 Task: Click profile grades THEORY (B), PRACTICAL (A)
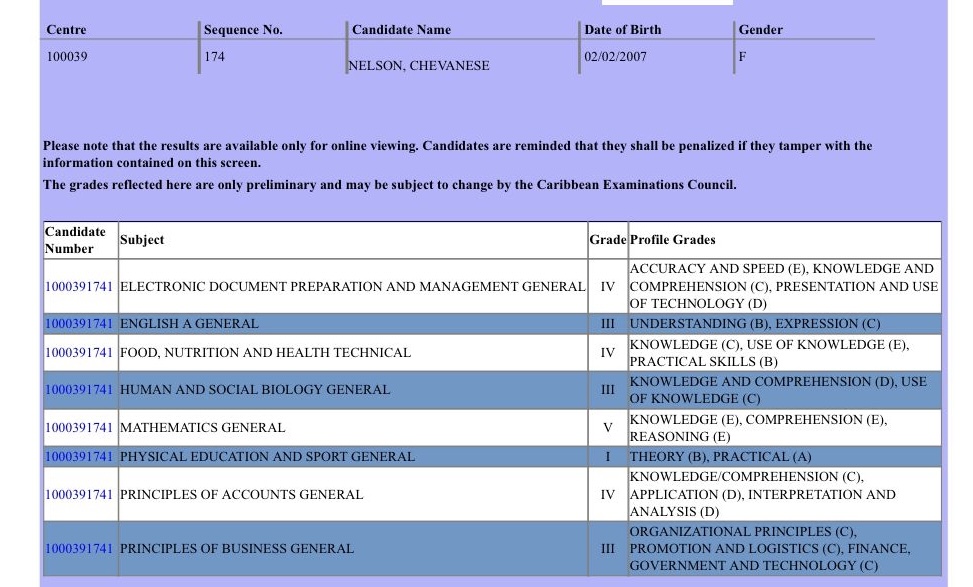tap(720, 457)
